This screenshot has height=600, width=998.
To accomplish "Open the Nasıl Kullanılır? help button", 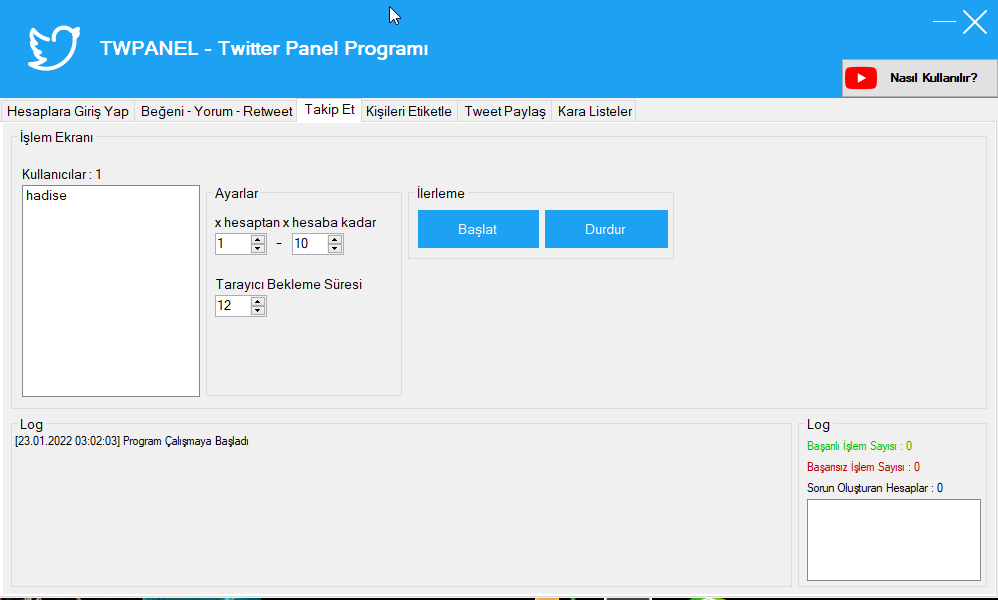I will tap(920, 78).
